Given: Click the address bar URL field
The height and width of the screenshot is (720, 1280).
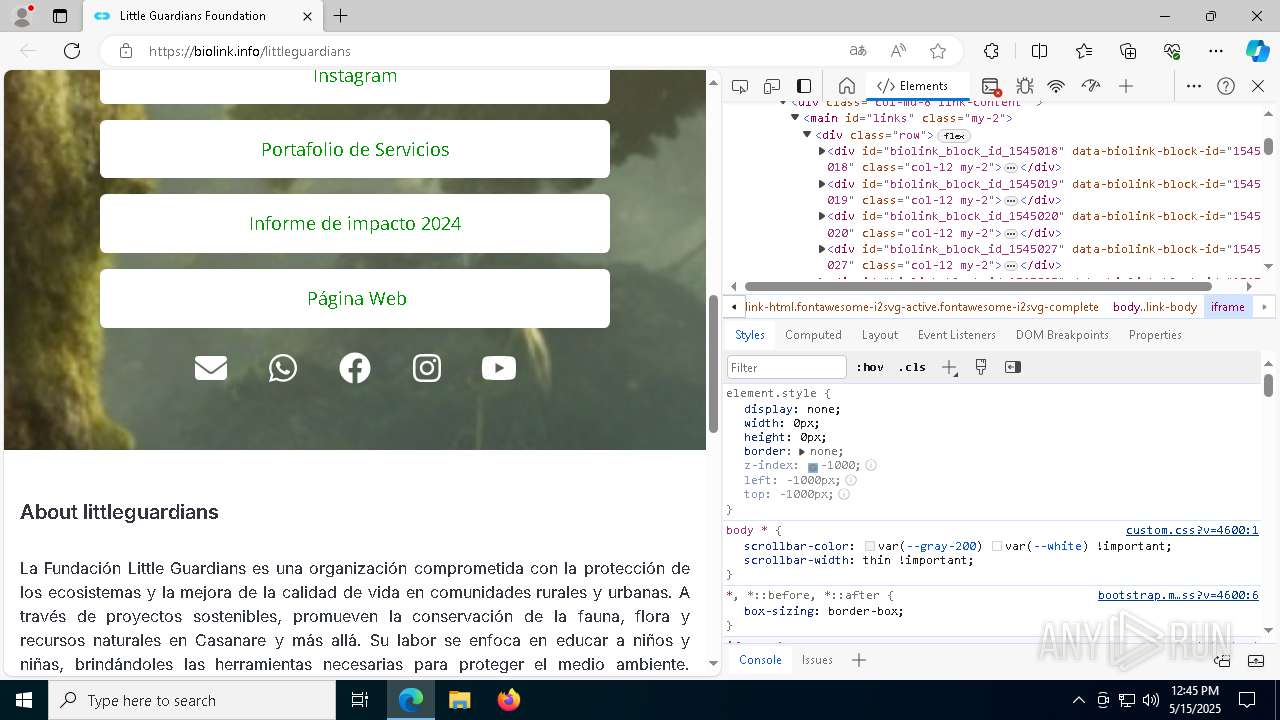Looking at the screenshot, I should (490, 51).
